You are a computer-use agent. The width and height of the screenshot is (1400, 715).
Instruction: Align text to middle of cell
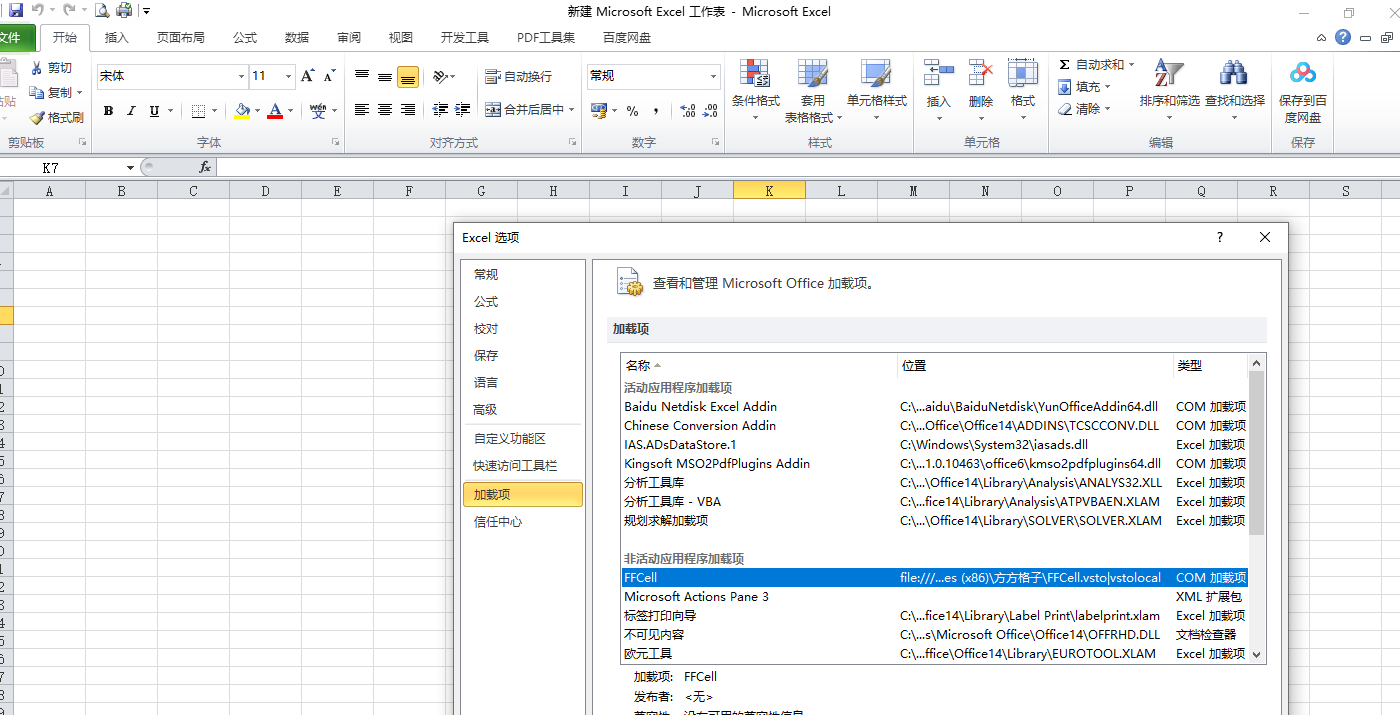[x=385, y=76]
